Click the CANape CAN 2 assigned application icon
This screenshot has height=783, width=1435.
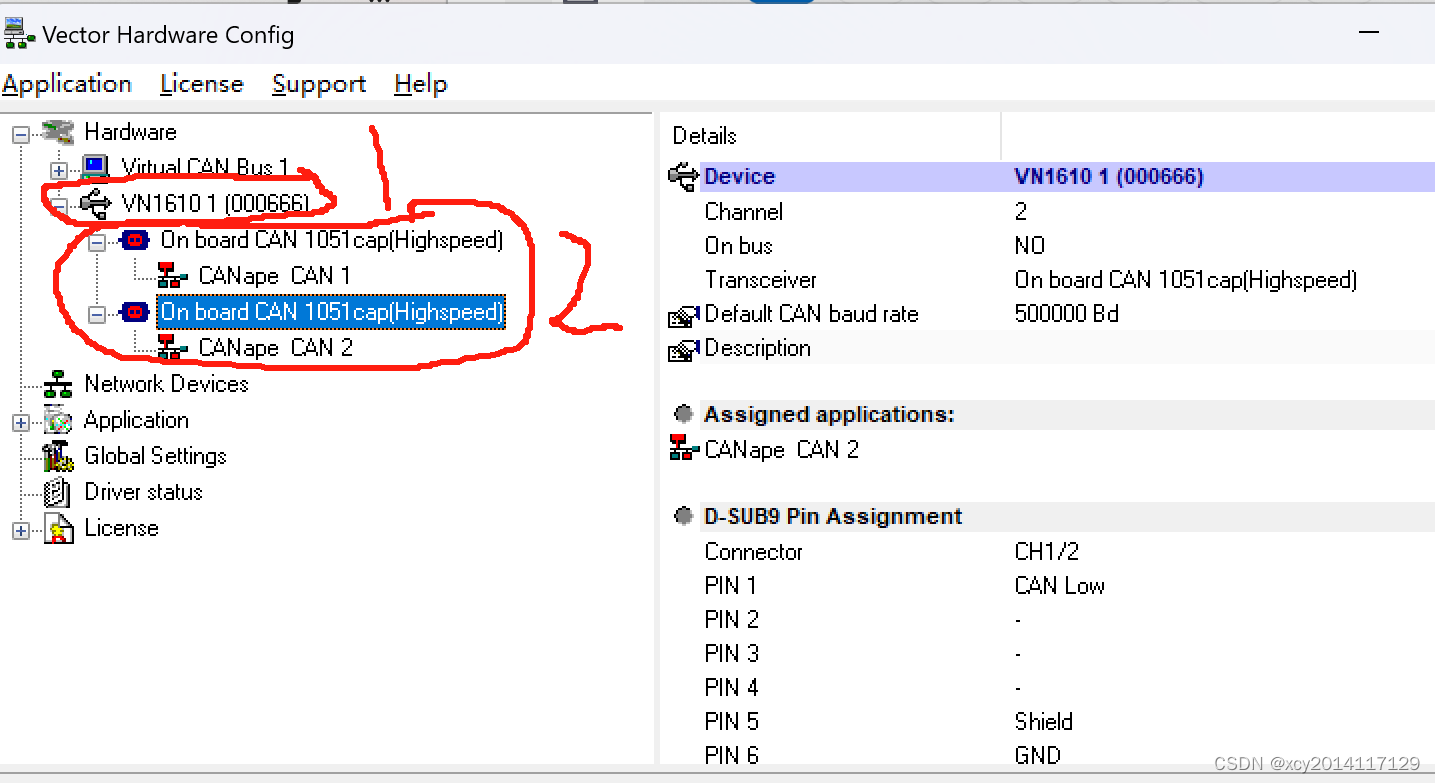684,450
